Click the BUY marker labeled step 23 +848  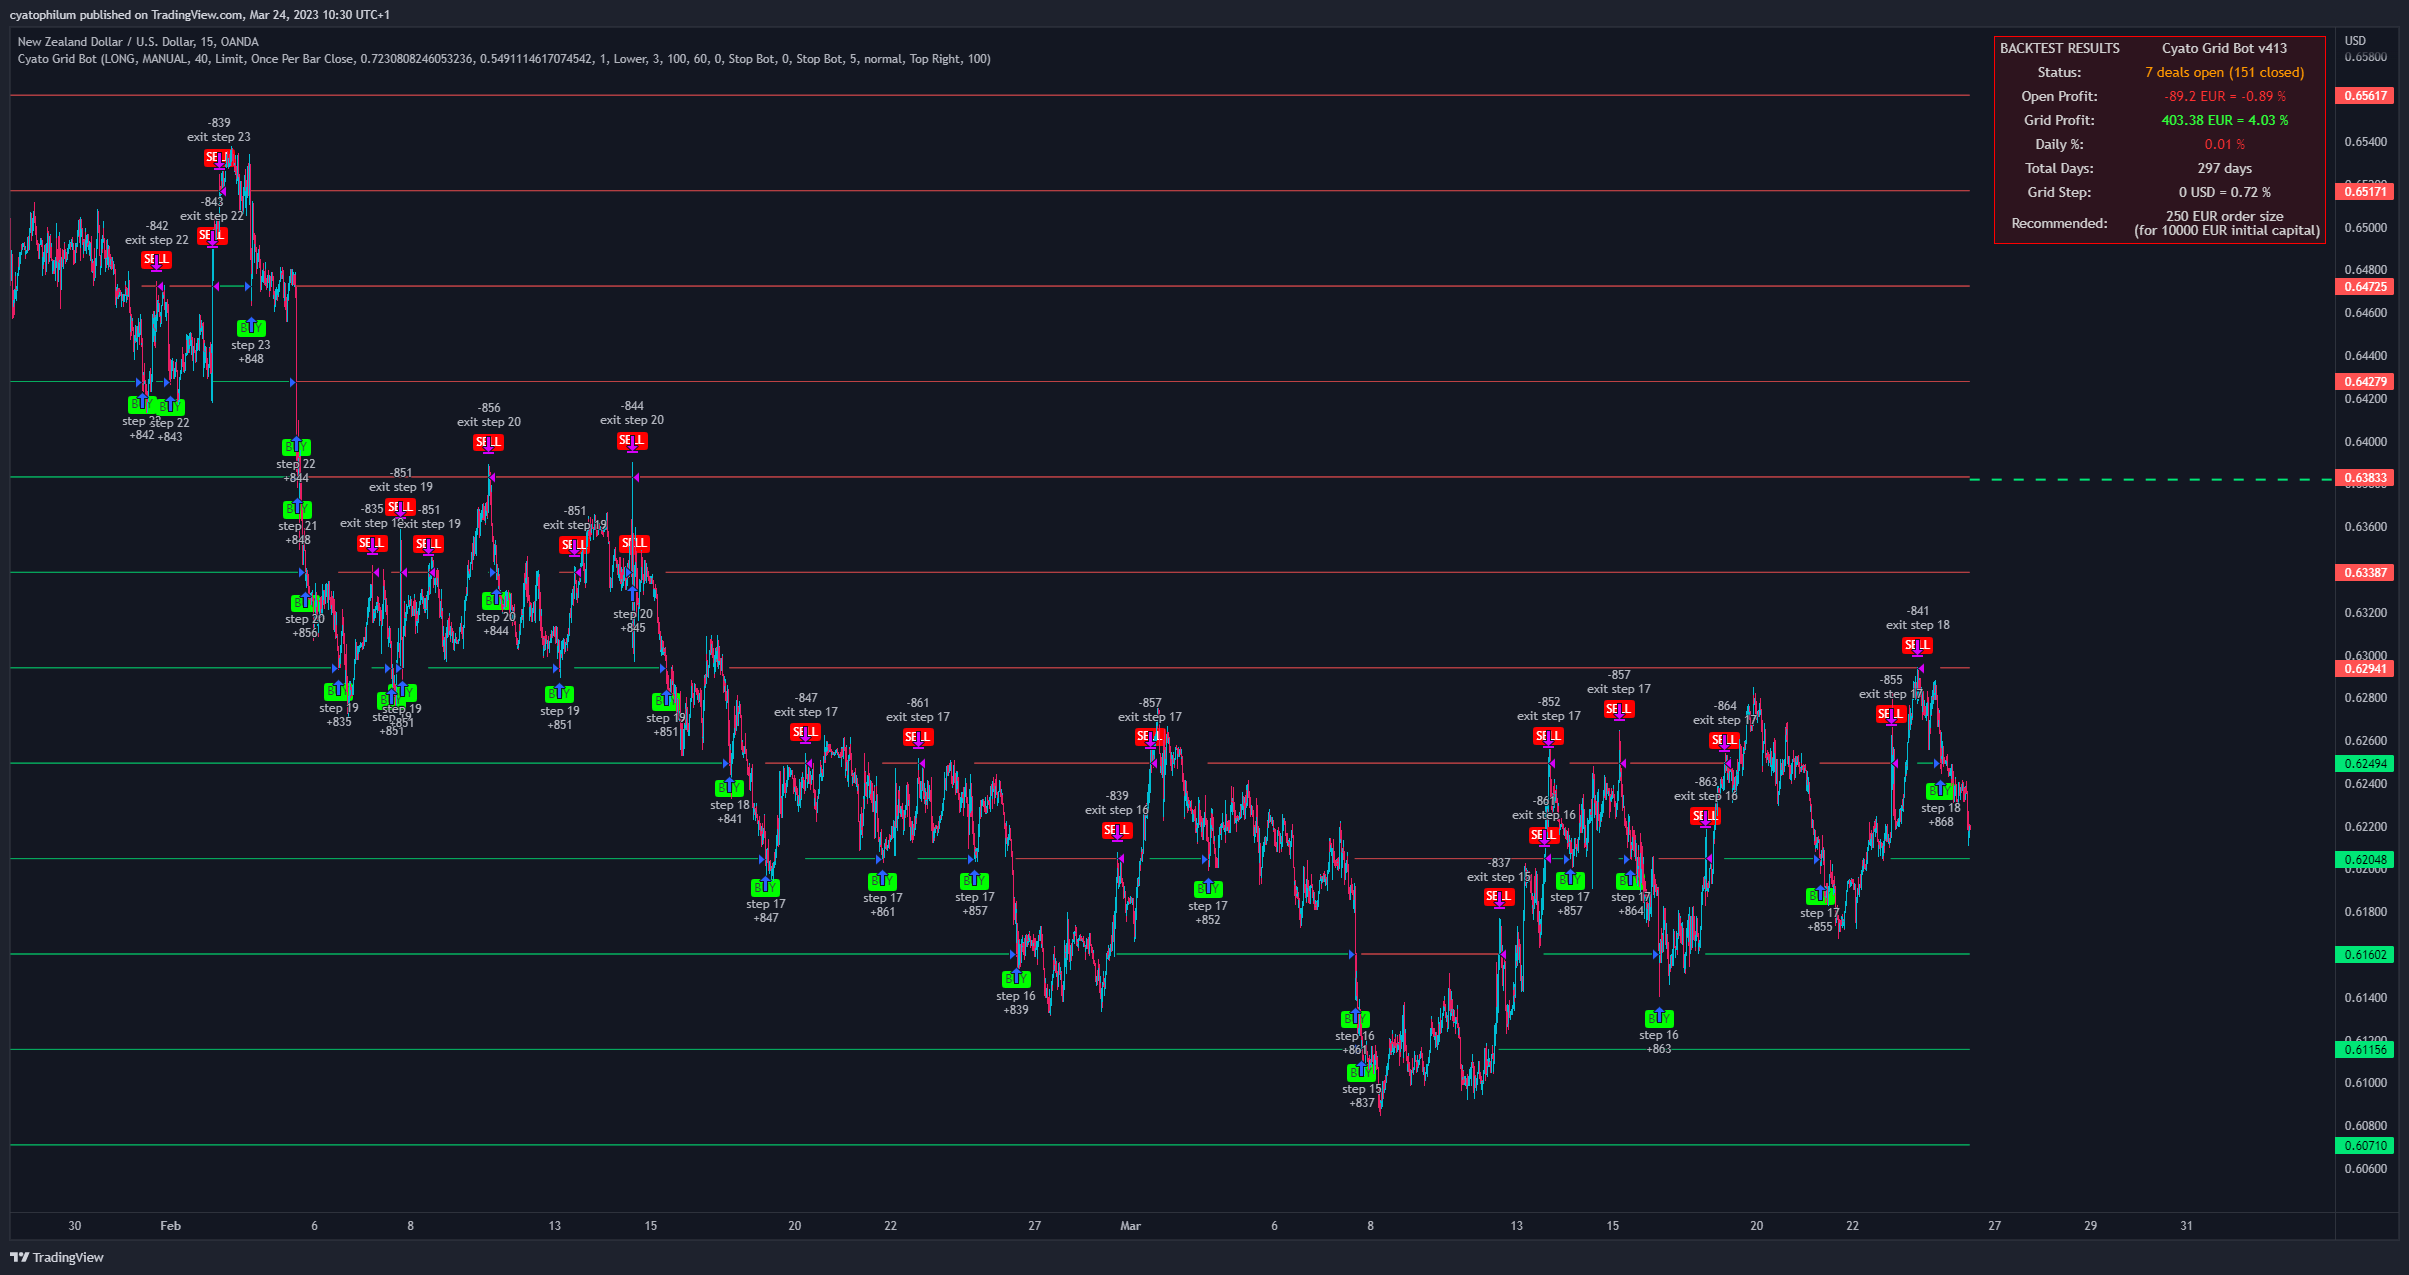251,327
